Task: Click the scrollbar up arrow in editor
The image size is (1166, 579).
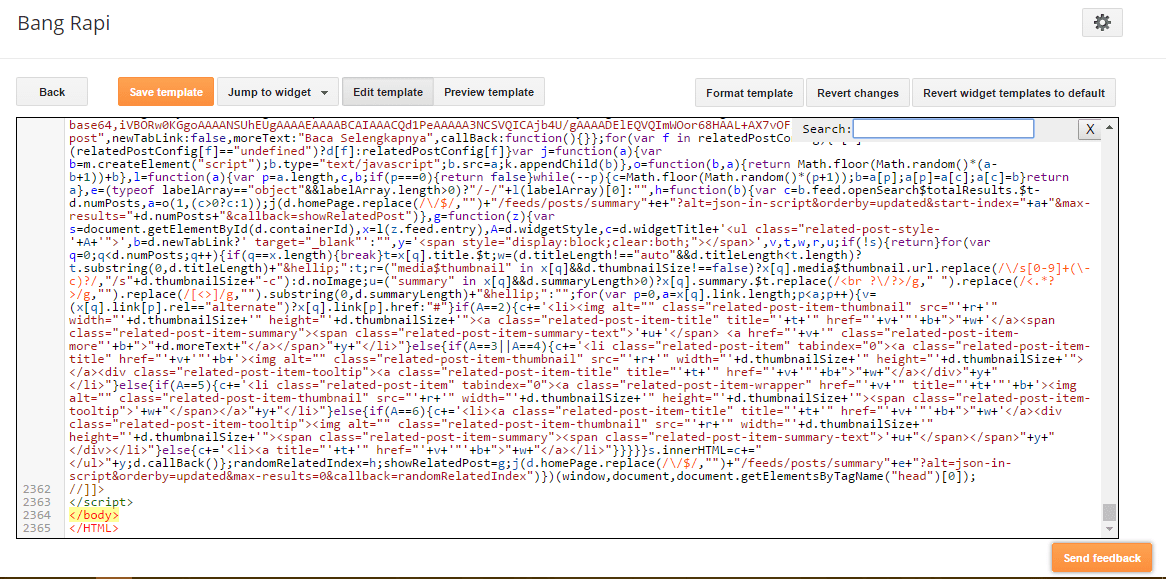Action: pyautogui.click(x=1109, y=126)
